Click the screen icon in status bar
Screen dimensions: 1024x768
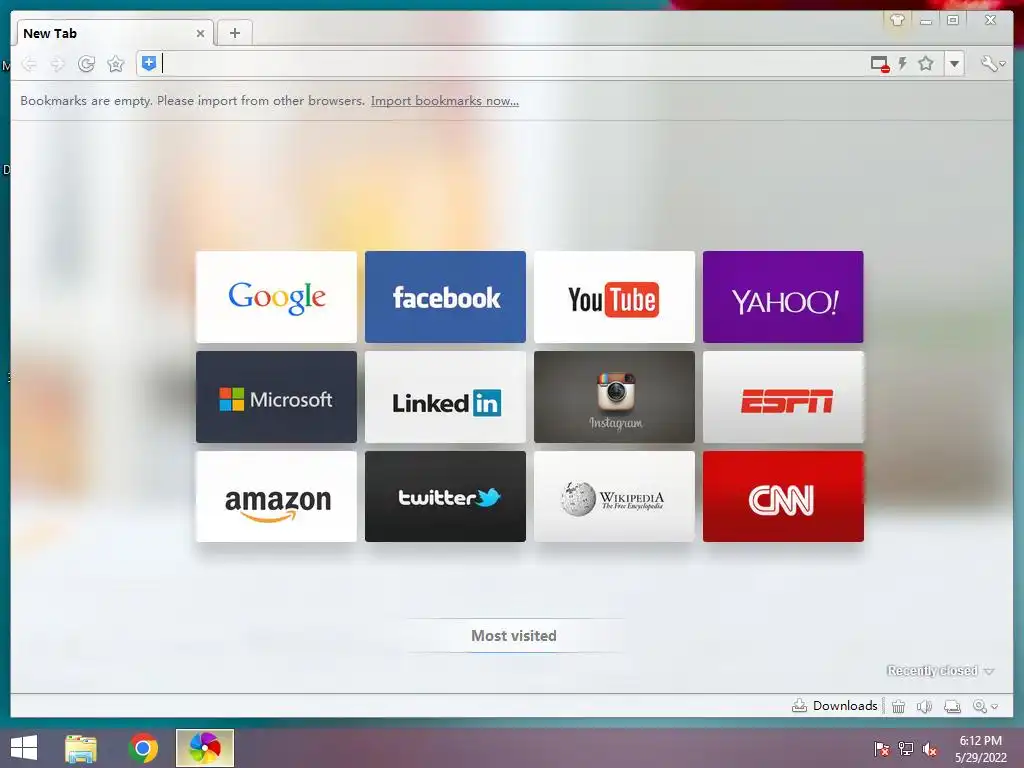952,706
